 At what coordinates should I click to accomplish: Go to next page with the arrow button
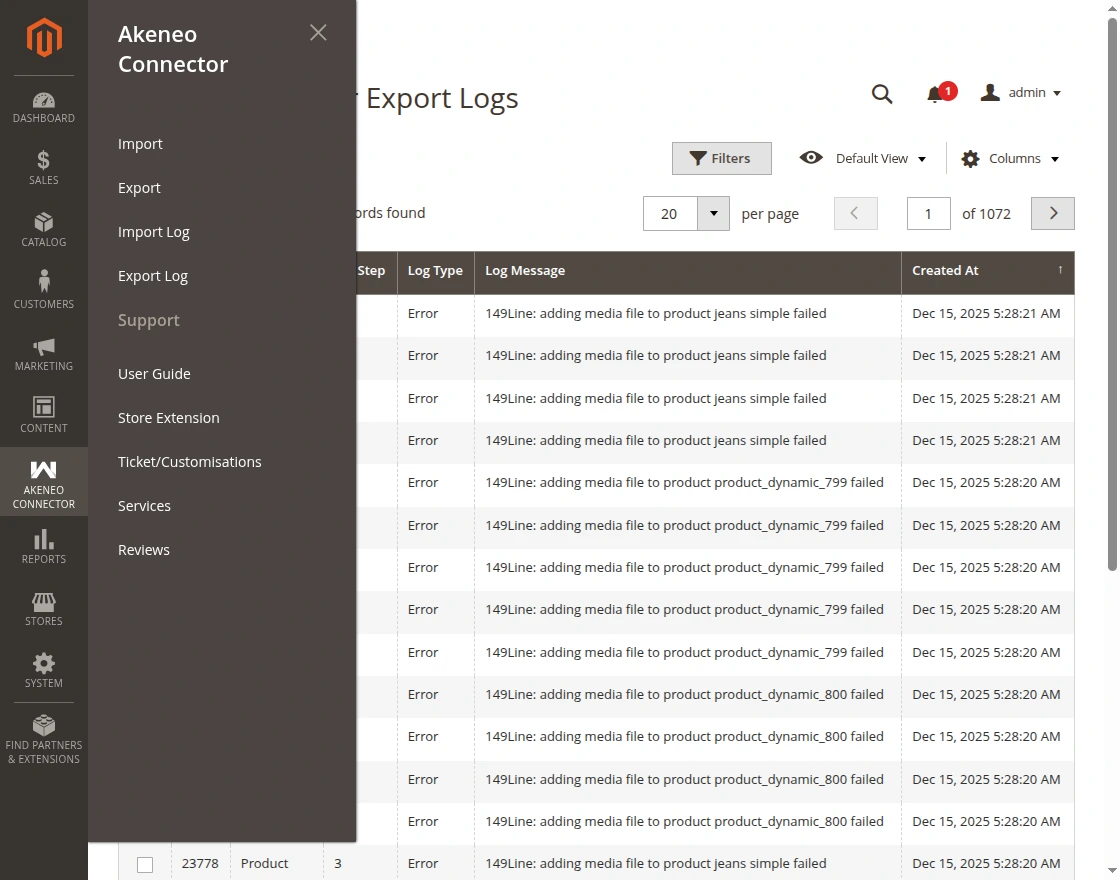pos(1052,213)
